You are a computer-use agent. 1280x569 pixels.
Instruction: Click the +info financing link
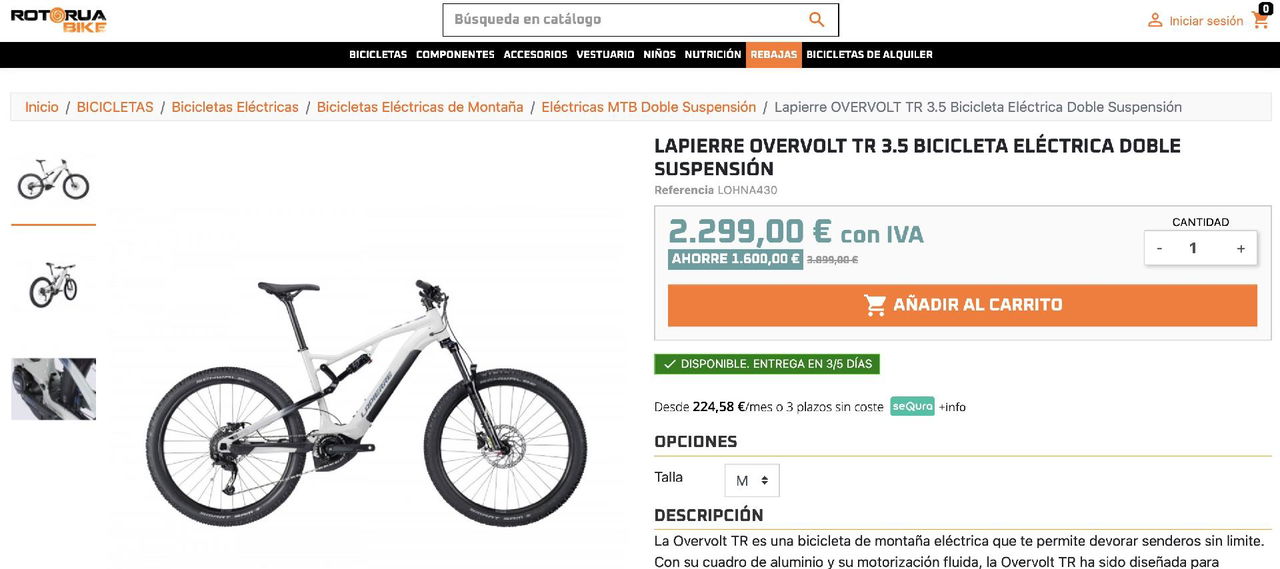pos(952,407)
